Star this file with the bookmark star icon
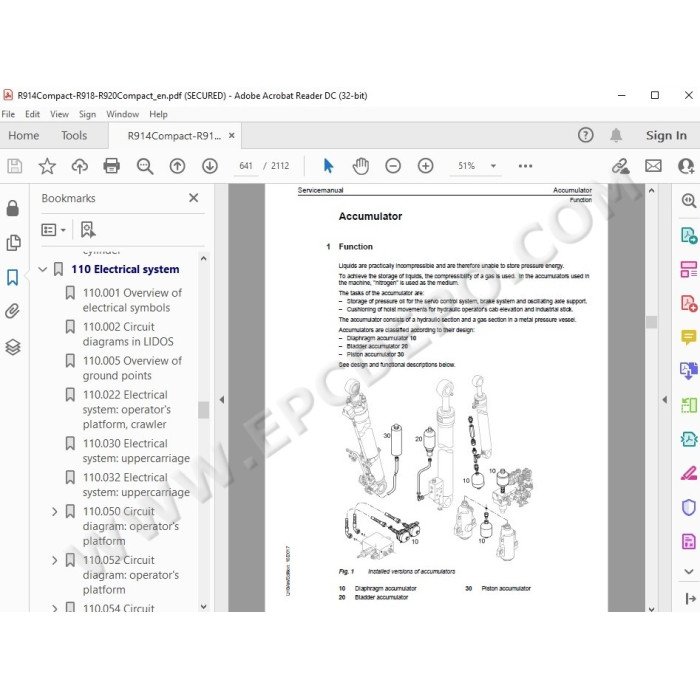The height and width of the screenshot is (700, 700). (47, 166)
